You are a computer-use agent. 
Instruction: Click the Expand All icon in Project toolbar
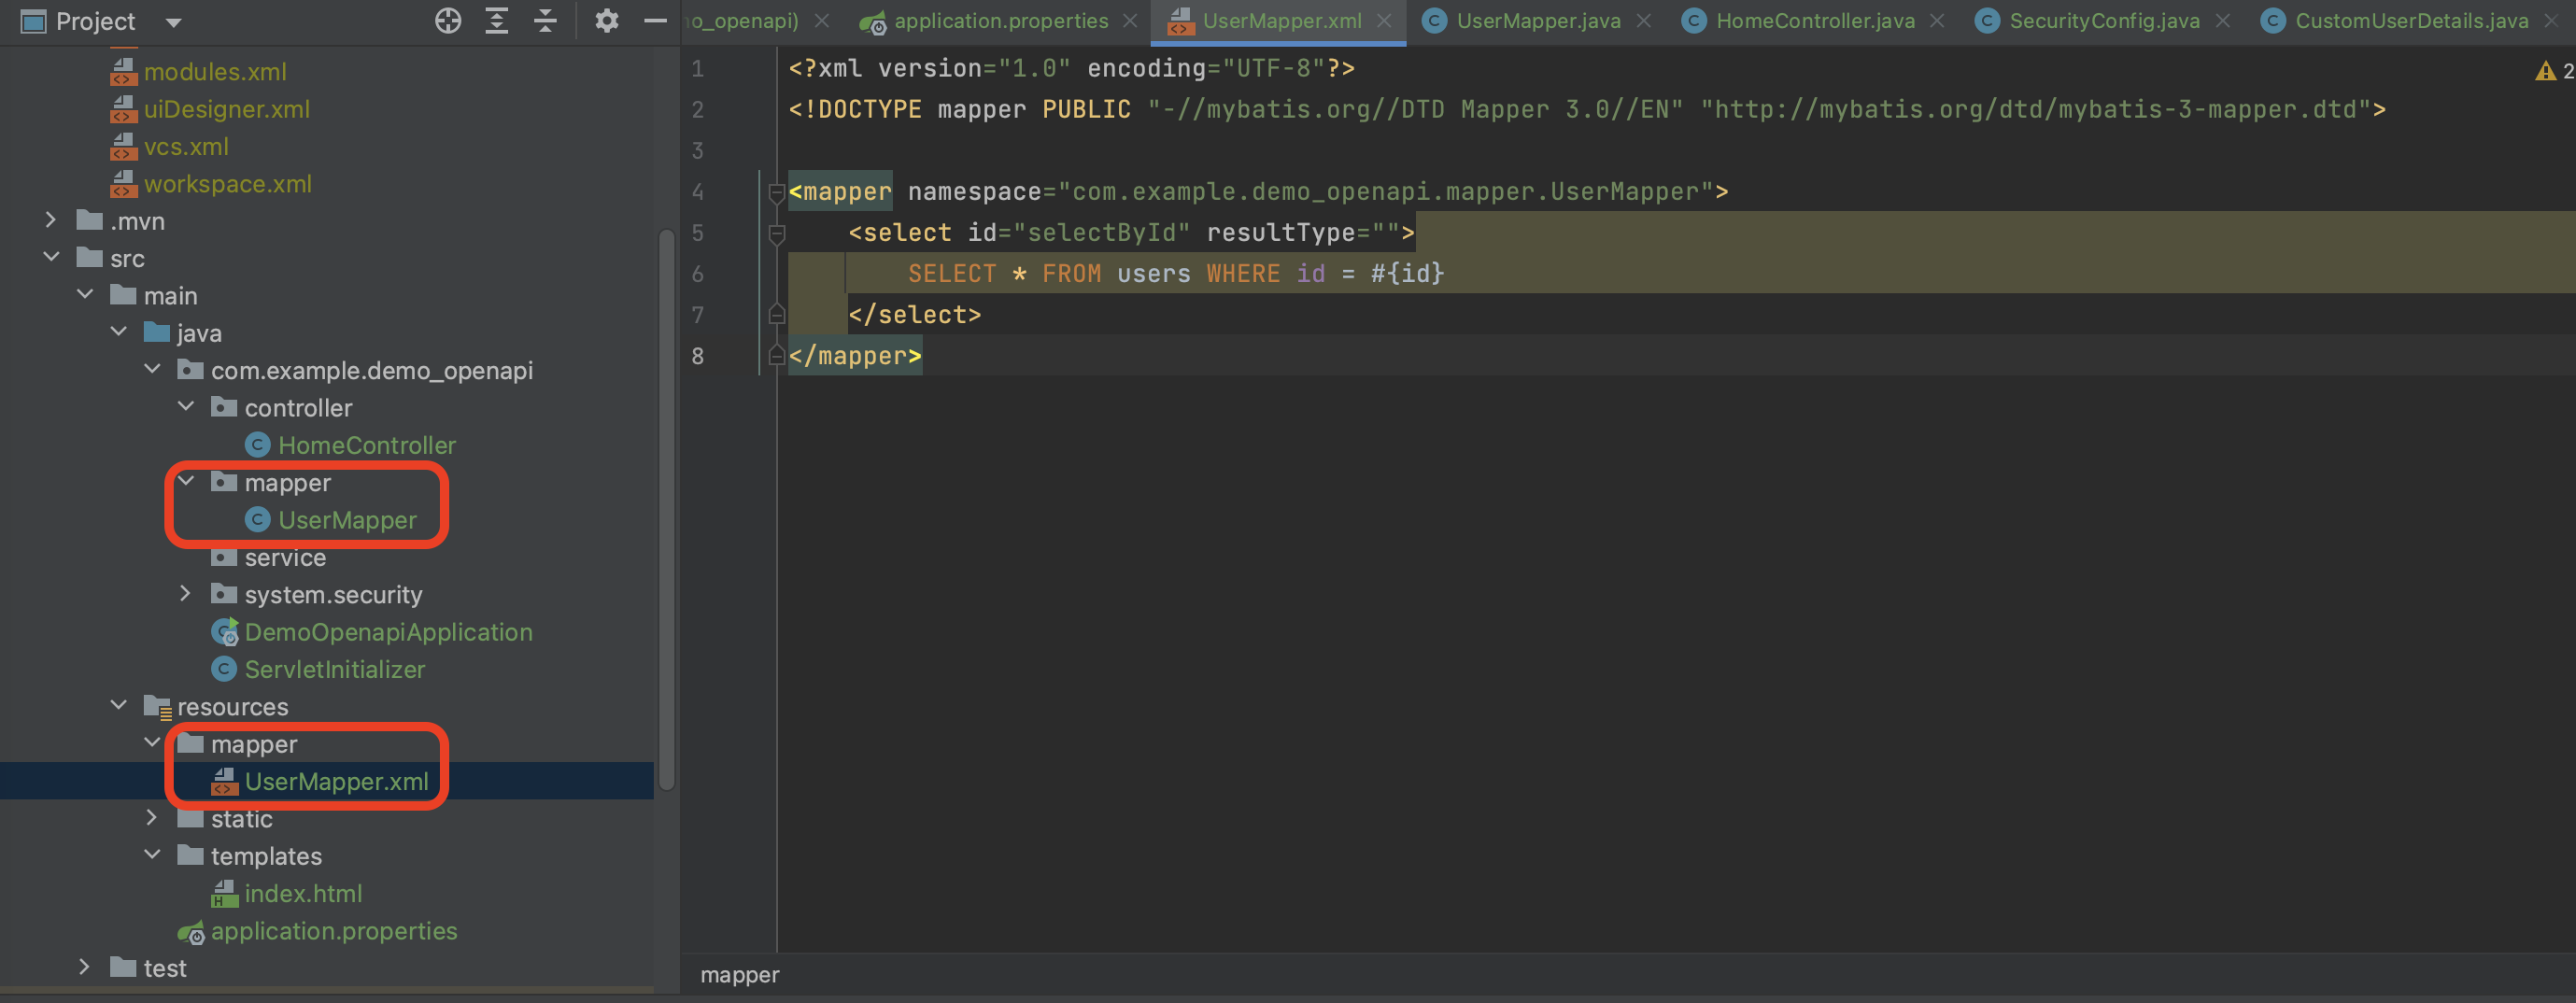pyautogui.click(x=497, y=21)
